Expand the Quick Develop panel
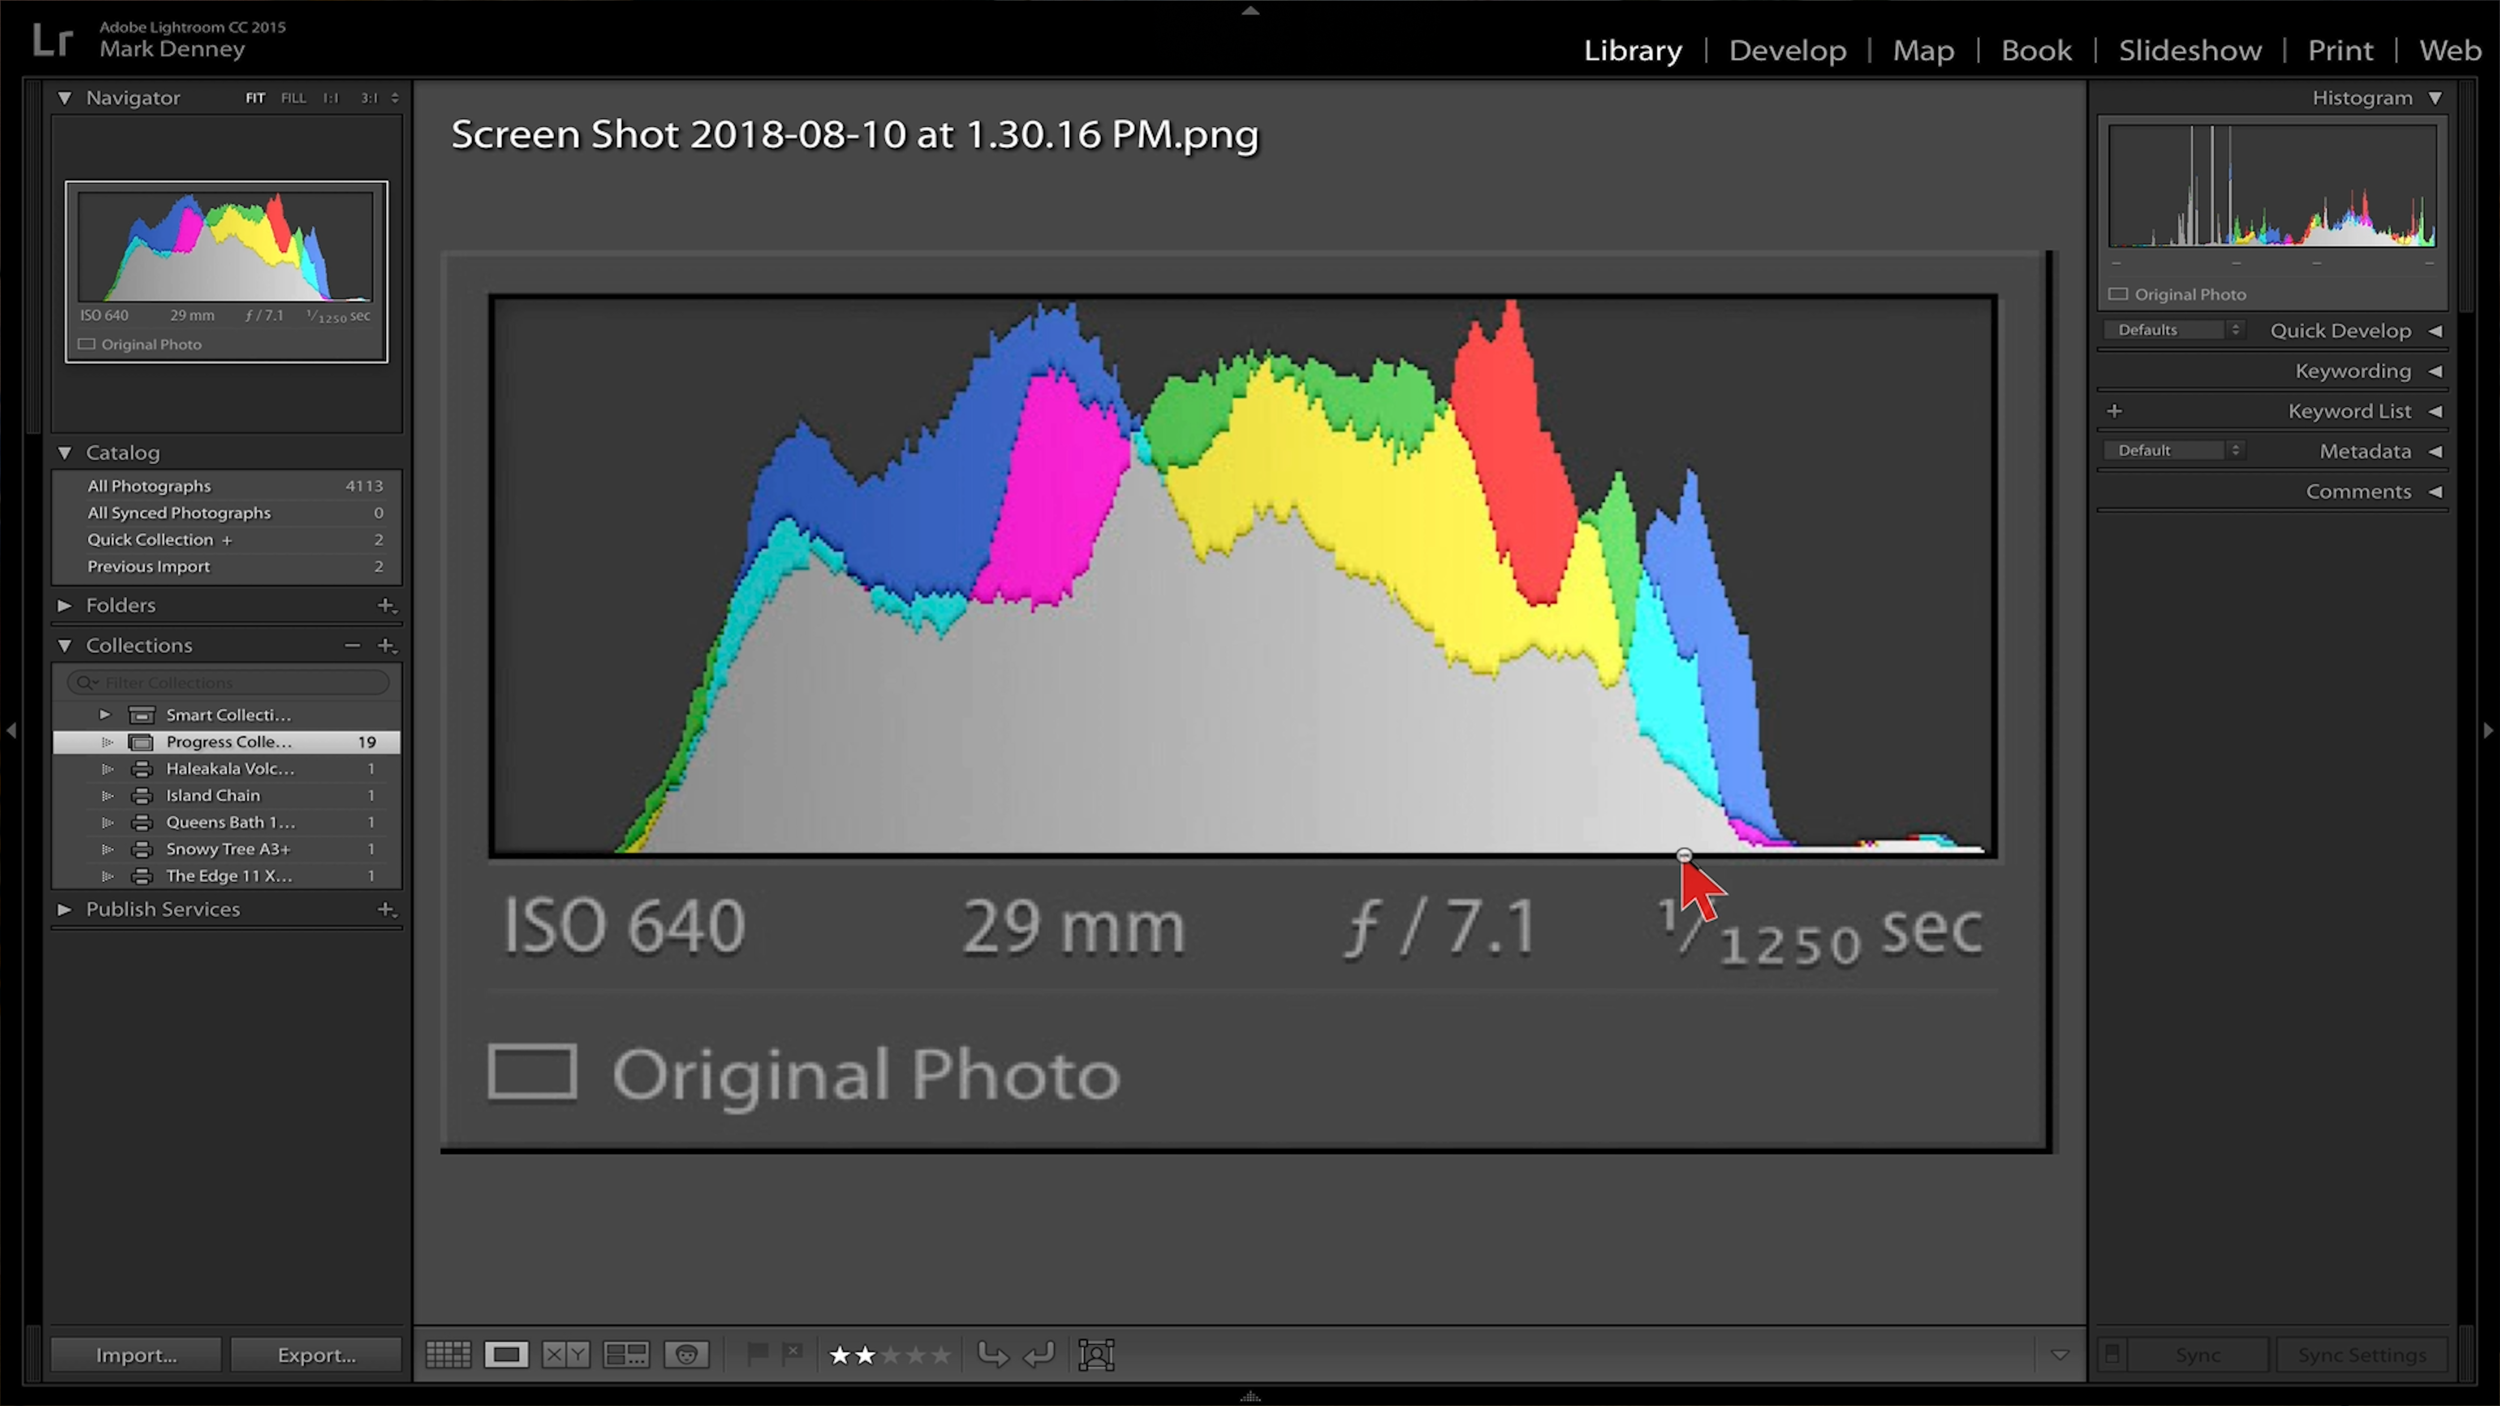This screenshot has width=2500, height=1406. pyautogui.click(x=2436, y=331)
